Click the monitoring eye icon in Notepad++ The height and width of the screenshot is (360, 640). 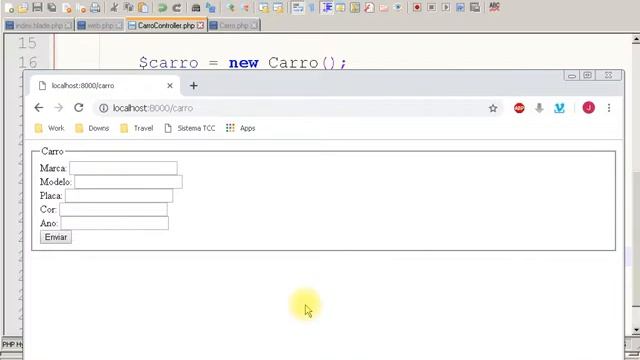point(398,7)
